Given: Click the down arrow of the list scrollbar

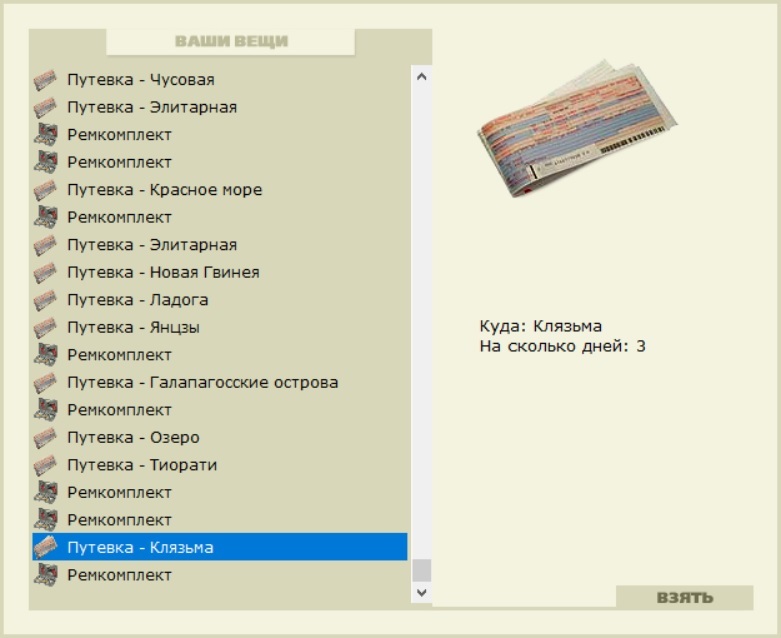Looking at the screenshot, I should 421,592.
